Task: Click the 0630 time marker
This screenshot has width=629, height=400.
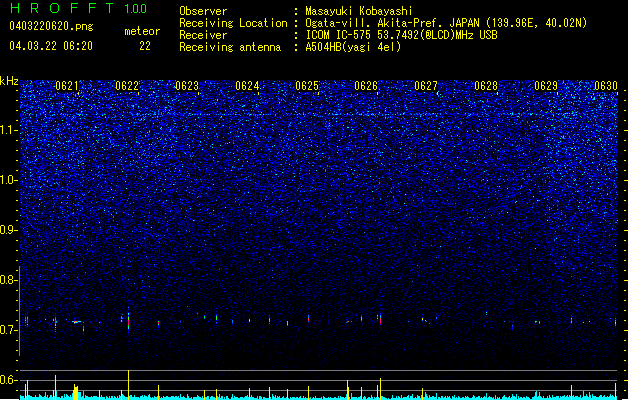Action: [606, 86]
